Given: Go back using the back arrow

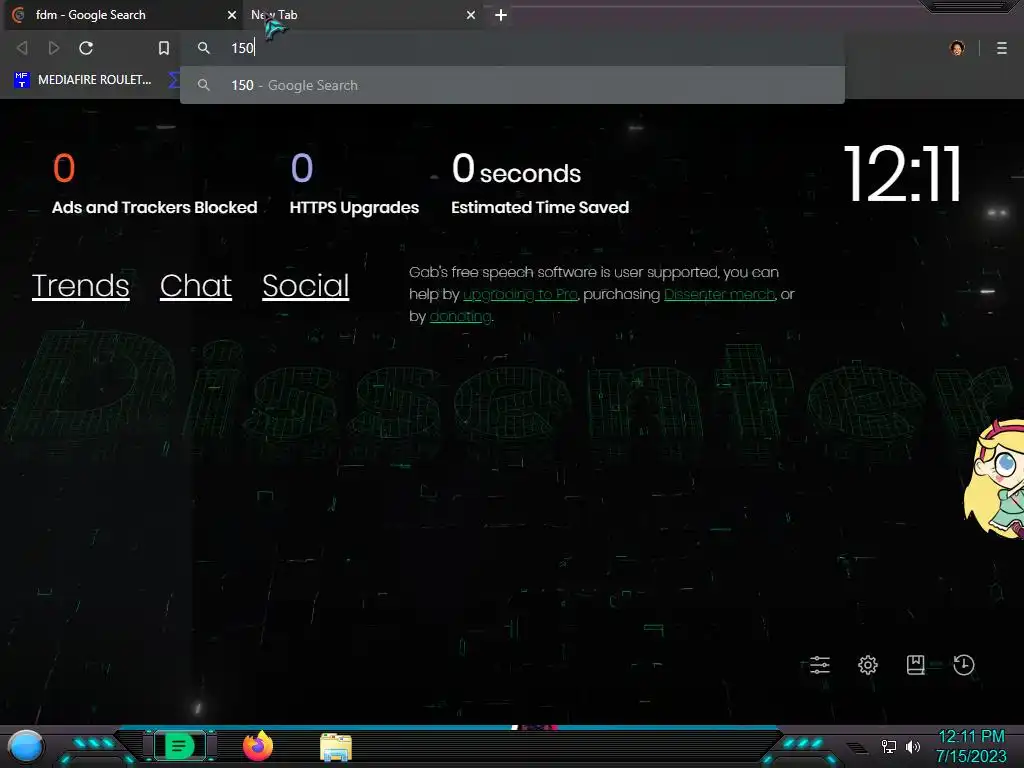Looking at the screenshot, I should 22,48.
